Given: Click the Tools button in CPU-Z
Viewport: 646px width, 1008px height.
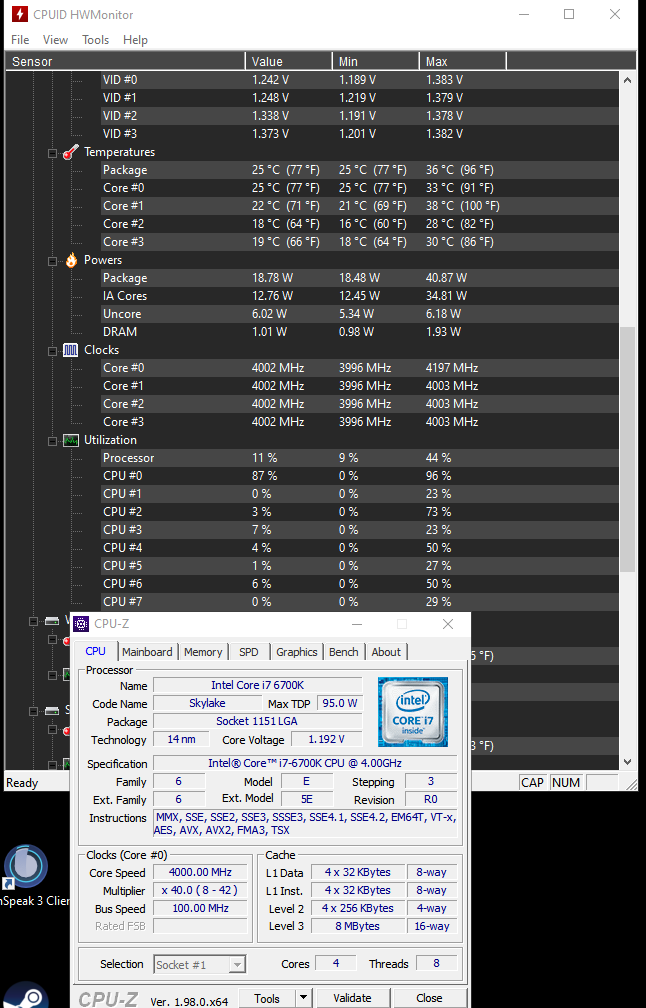Looking at the screenshot, I should point(267,998).
